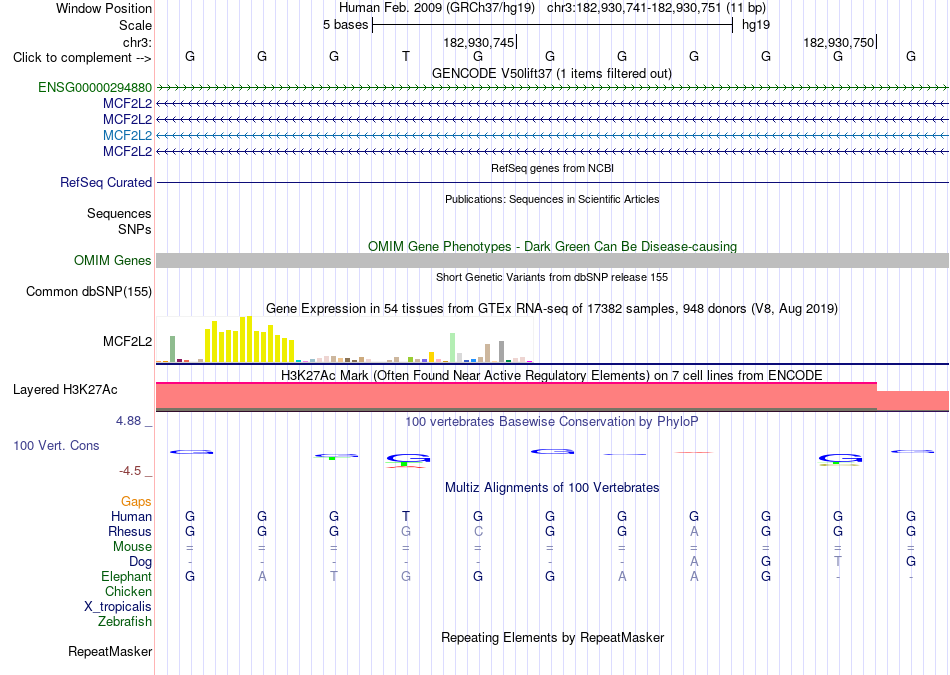Screen dimensions: 950x675
Task: Click the '5 bases' scale label
Action: click(x=345, y=25)
